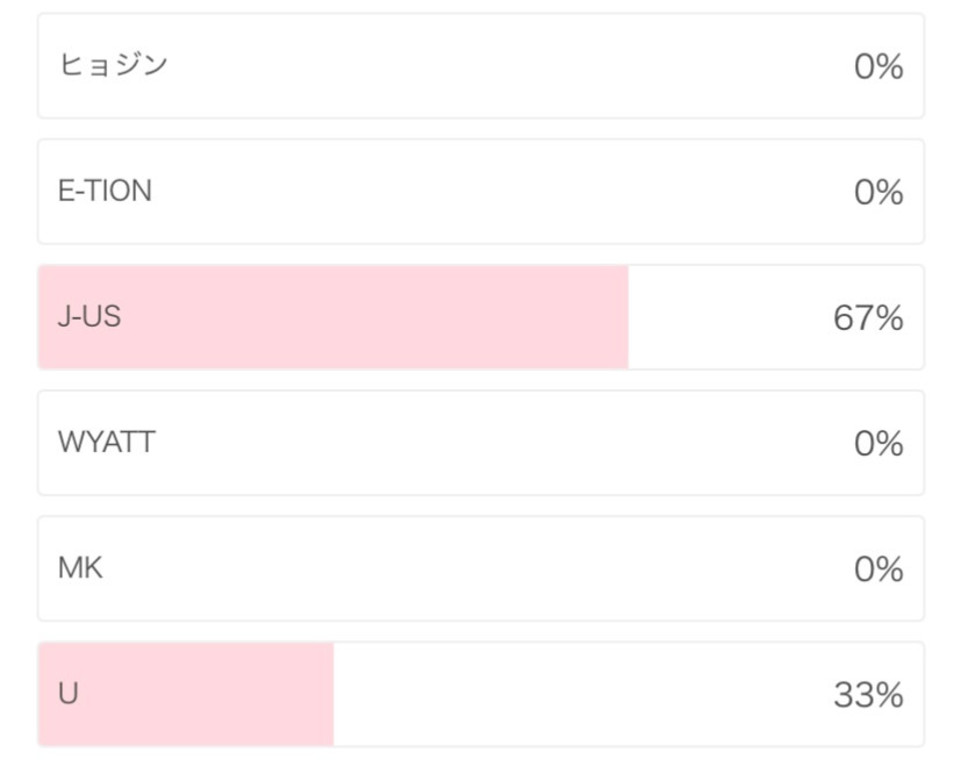Click the 0% result for E-TION
Image resolution: width=960 pixels, height=760 pixels.
point(879,192)
